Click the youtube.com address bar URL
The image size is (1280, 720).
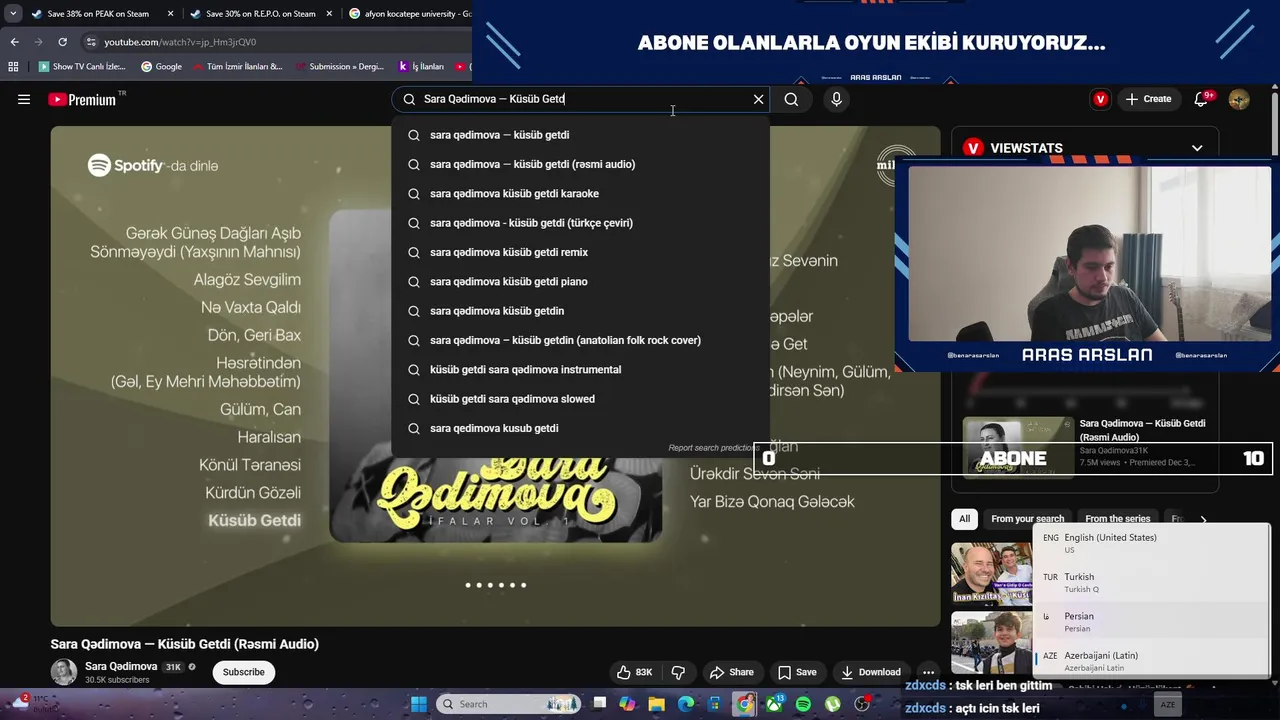click(x=180, y=42)
